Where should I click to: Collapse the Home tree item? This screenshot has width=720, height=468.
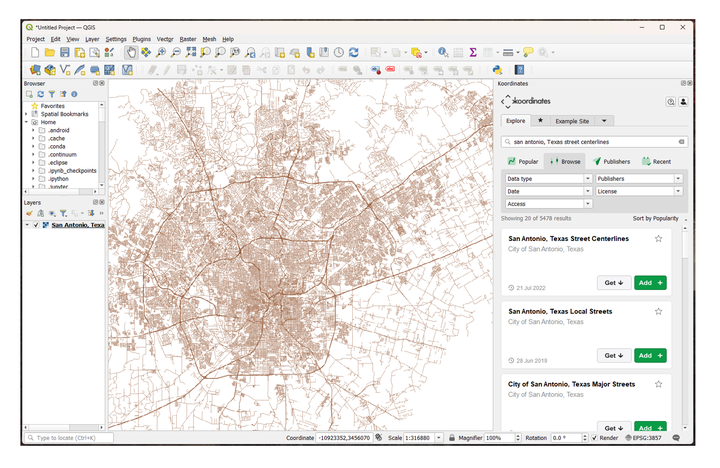point(27,122)
